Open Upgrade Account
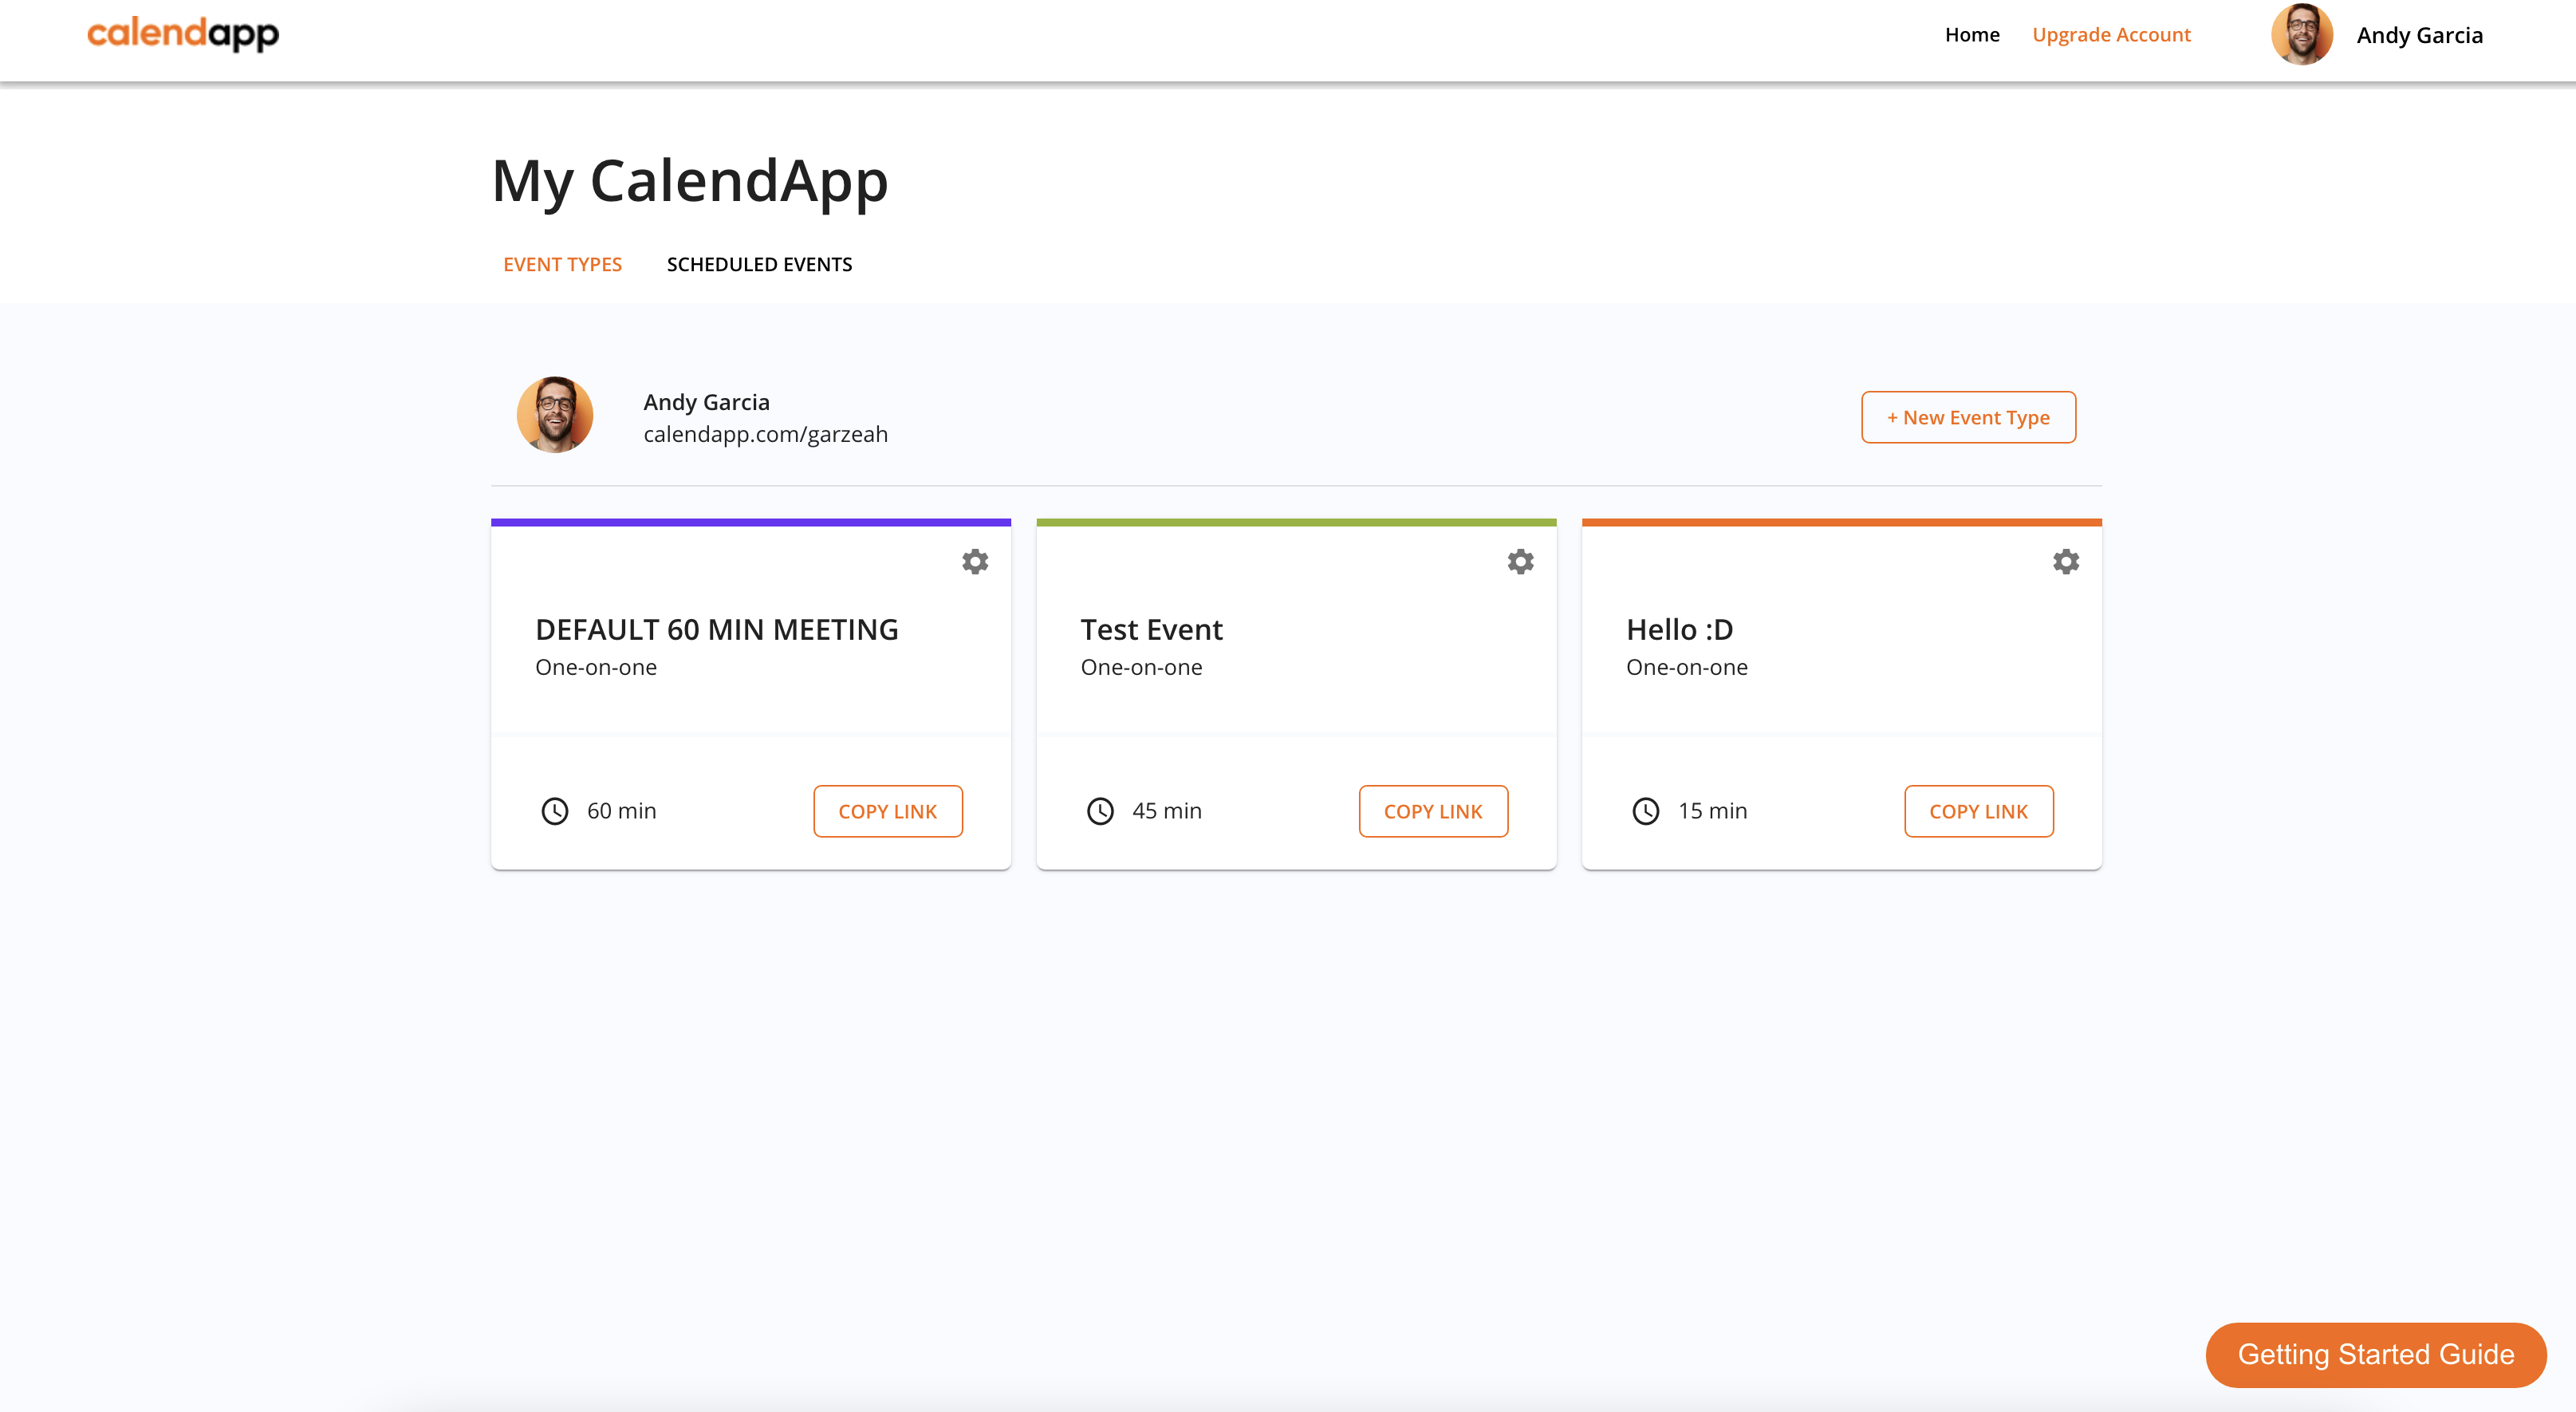 [2112, 34]
